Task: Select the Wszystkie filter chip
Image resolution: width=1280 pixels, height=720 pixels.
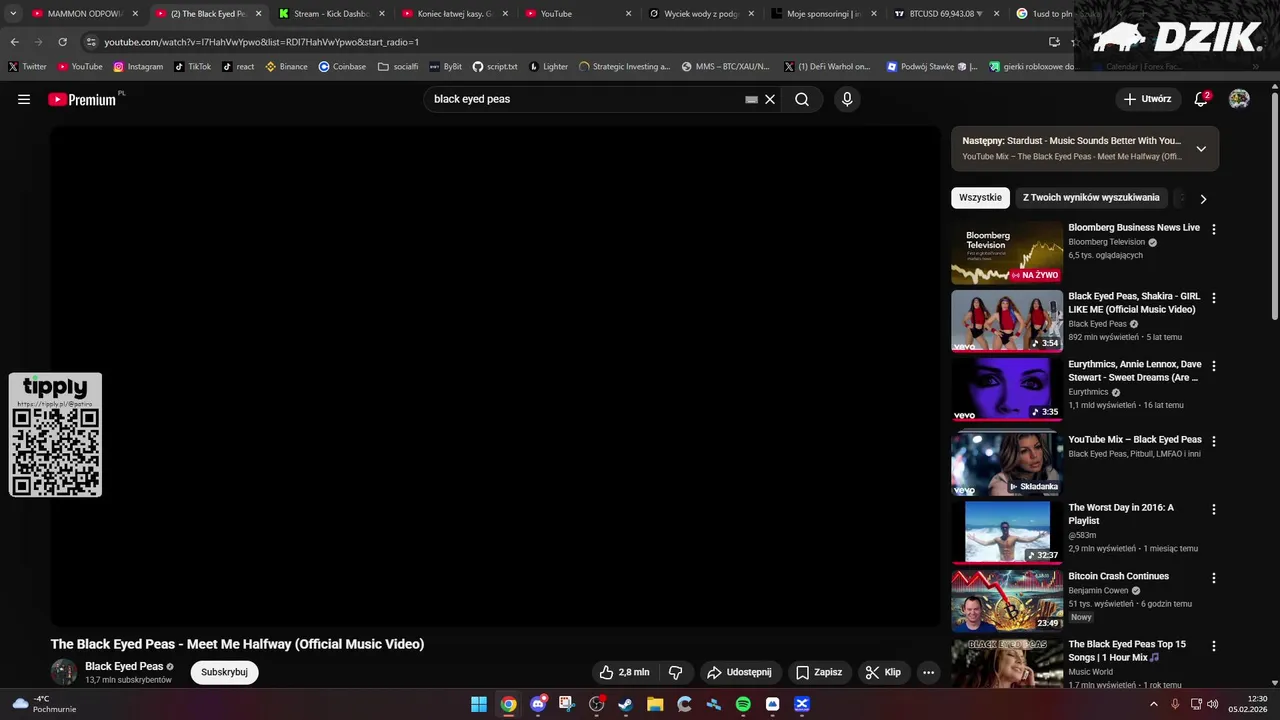Action: 980,198
